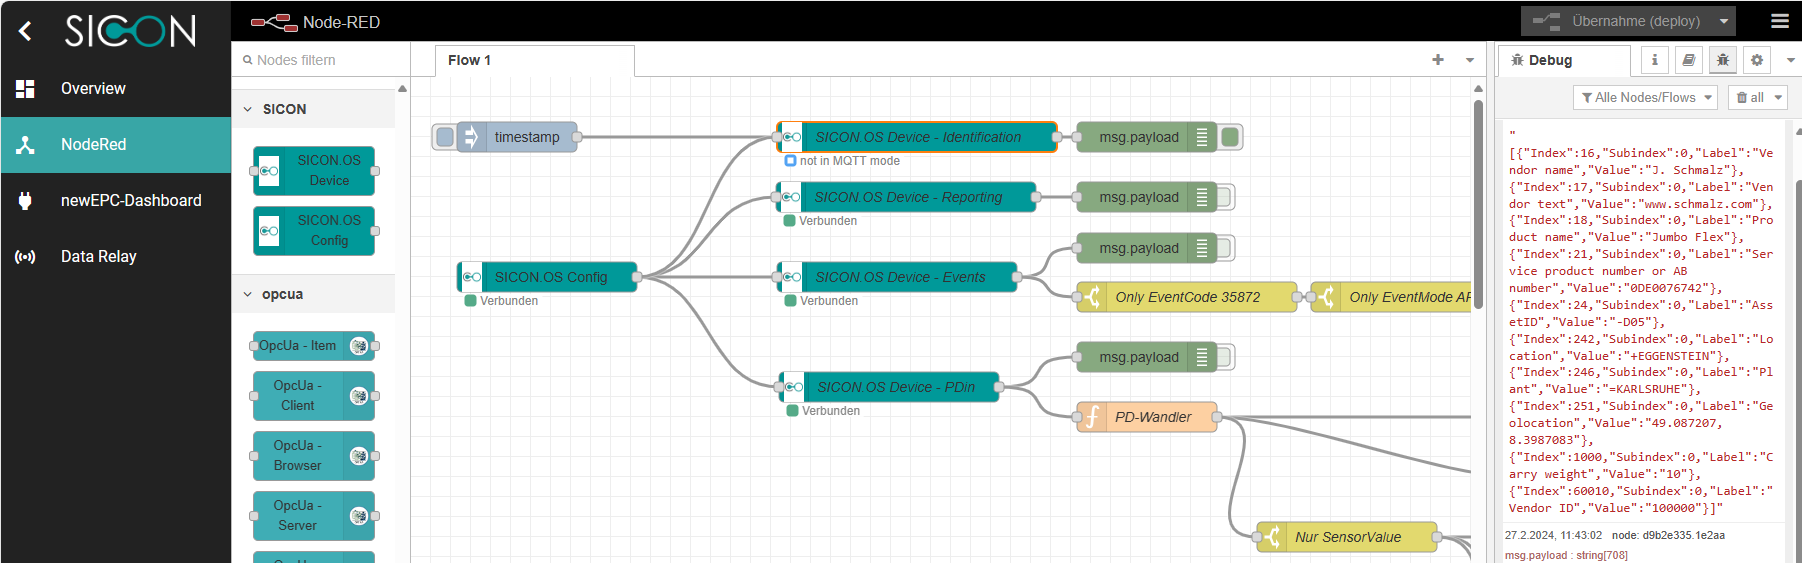Open the help book sidebar icon

[1688, 60]
